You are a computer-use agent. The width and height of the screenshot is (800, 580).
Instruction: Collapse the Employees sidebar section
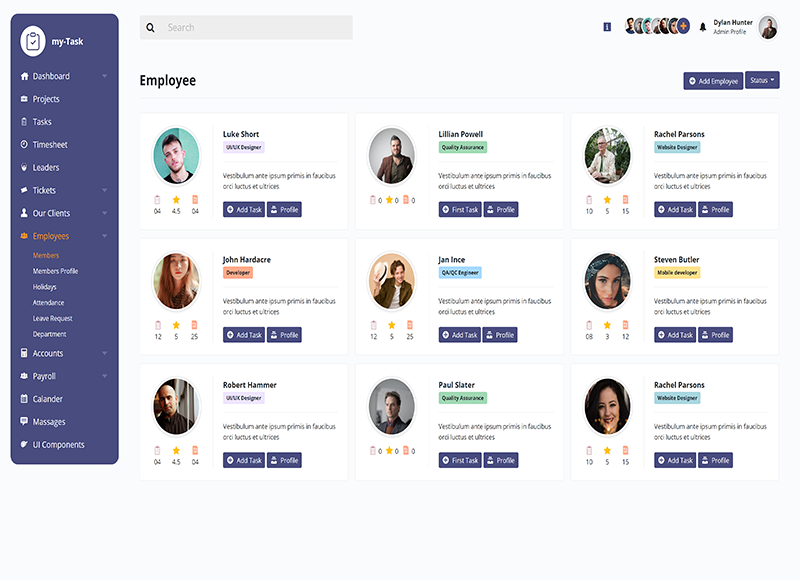coord(104,236)
